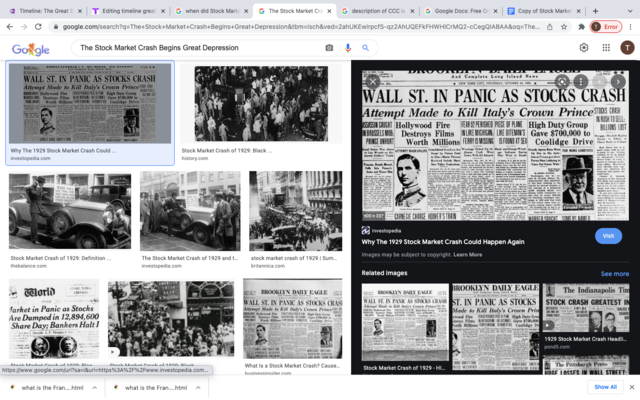Open tab search dropdown chevron
Screen dimensions: 640x400
(630, 11)
